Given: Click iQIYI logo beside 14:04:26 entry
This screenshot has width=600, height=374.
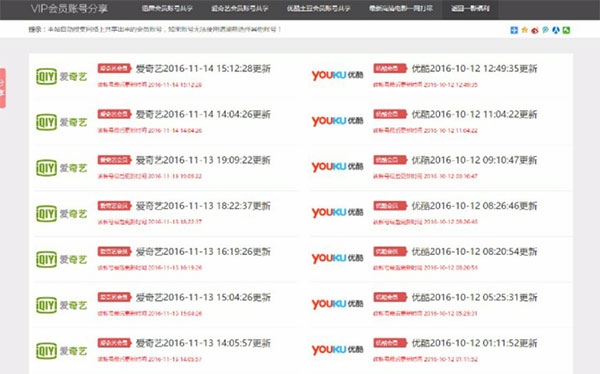Looking at the screenshot, I should coord(62,122).
